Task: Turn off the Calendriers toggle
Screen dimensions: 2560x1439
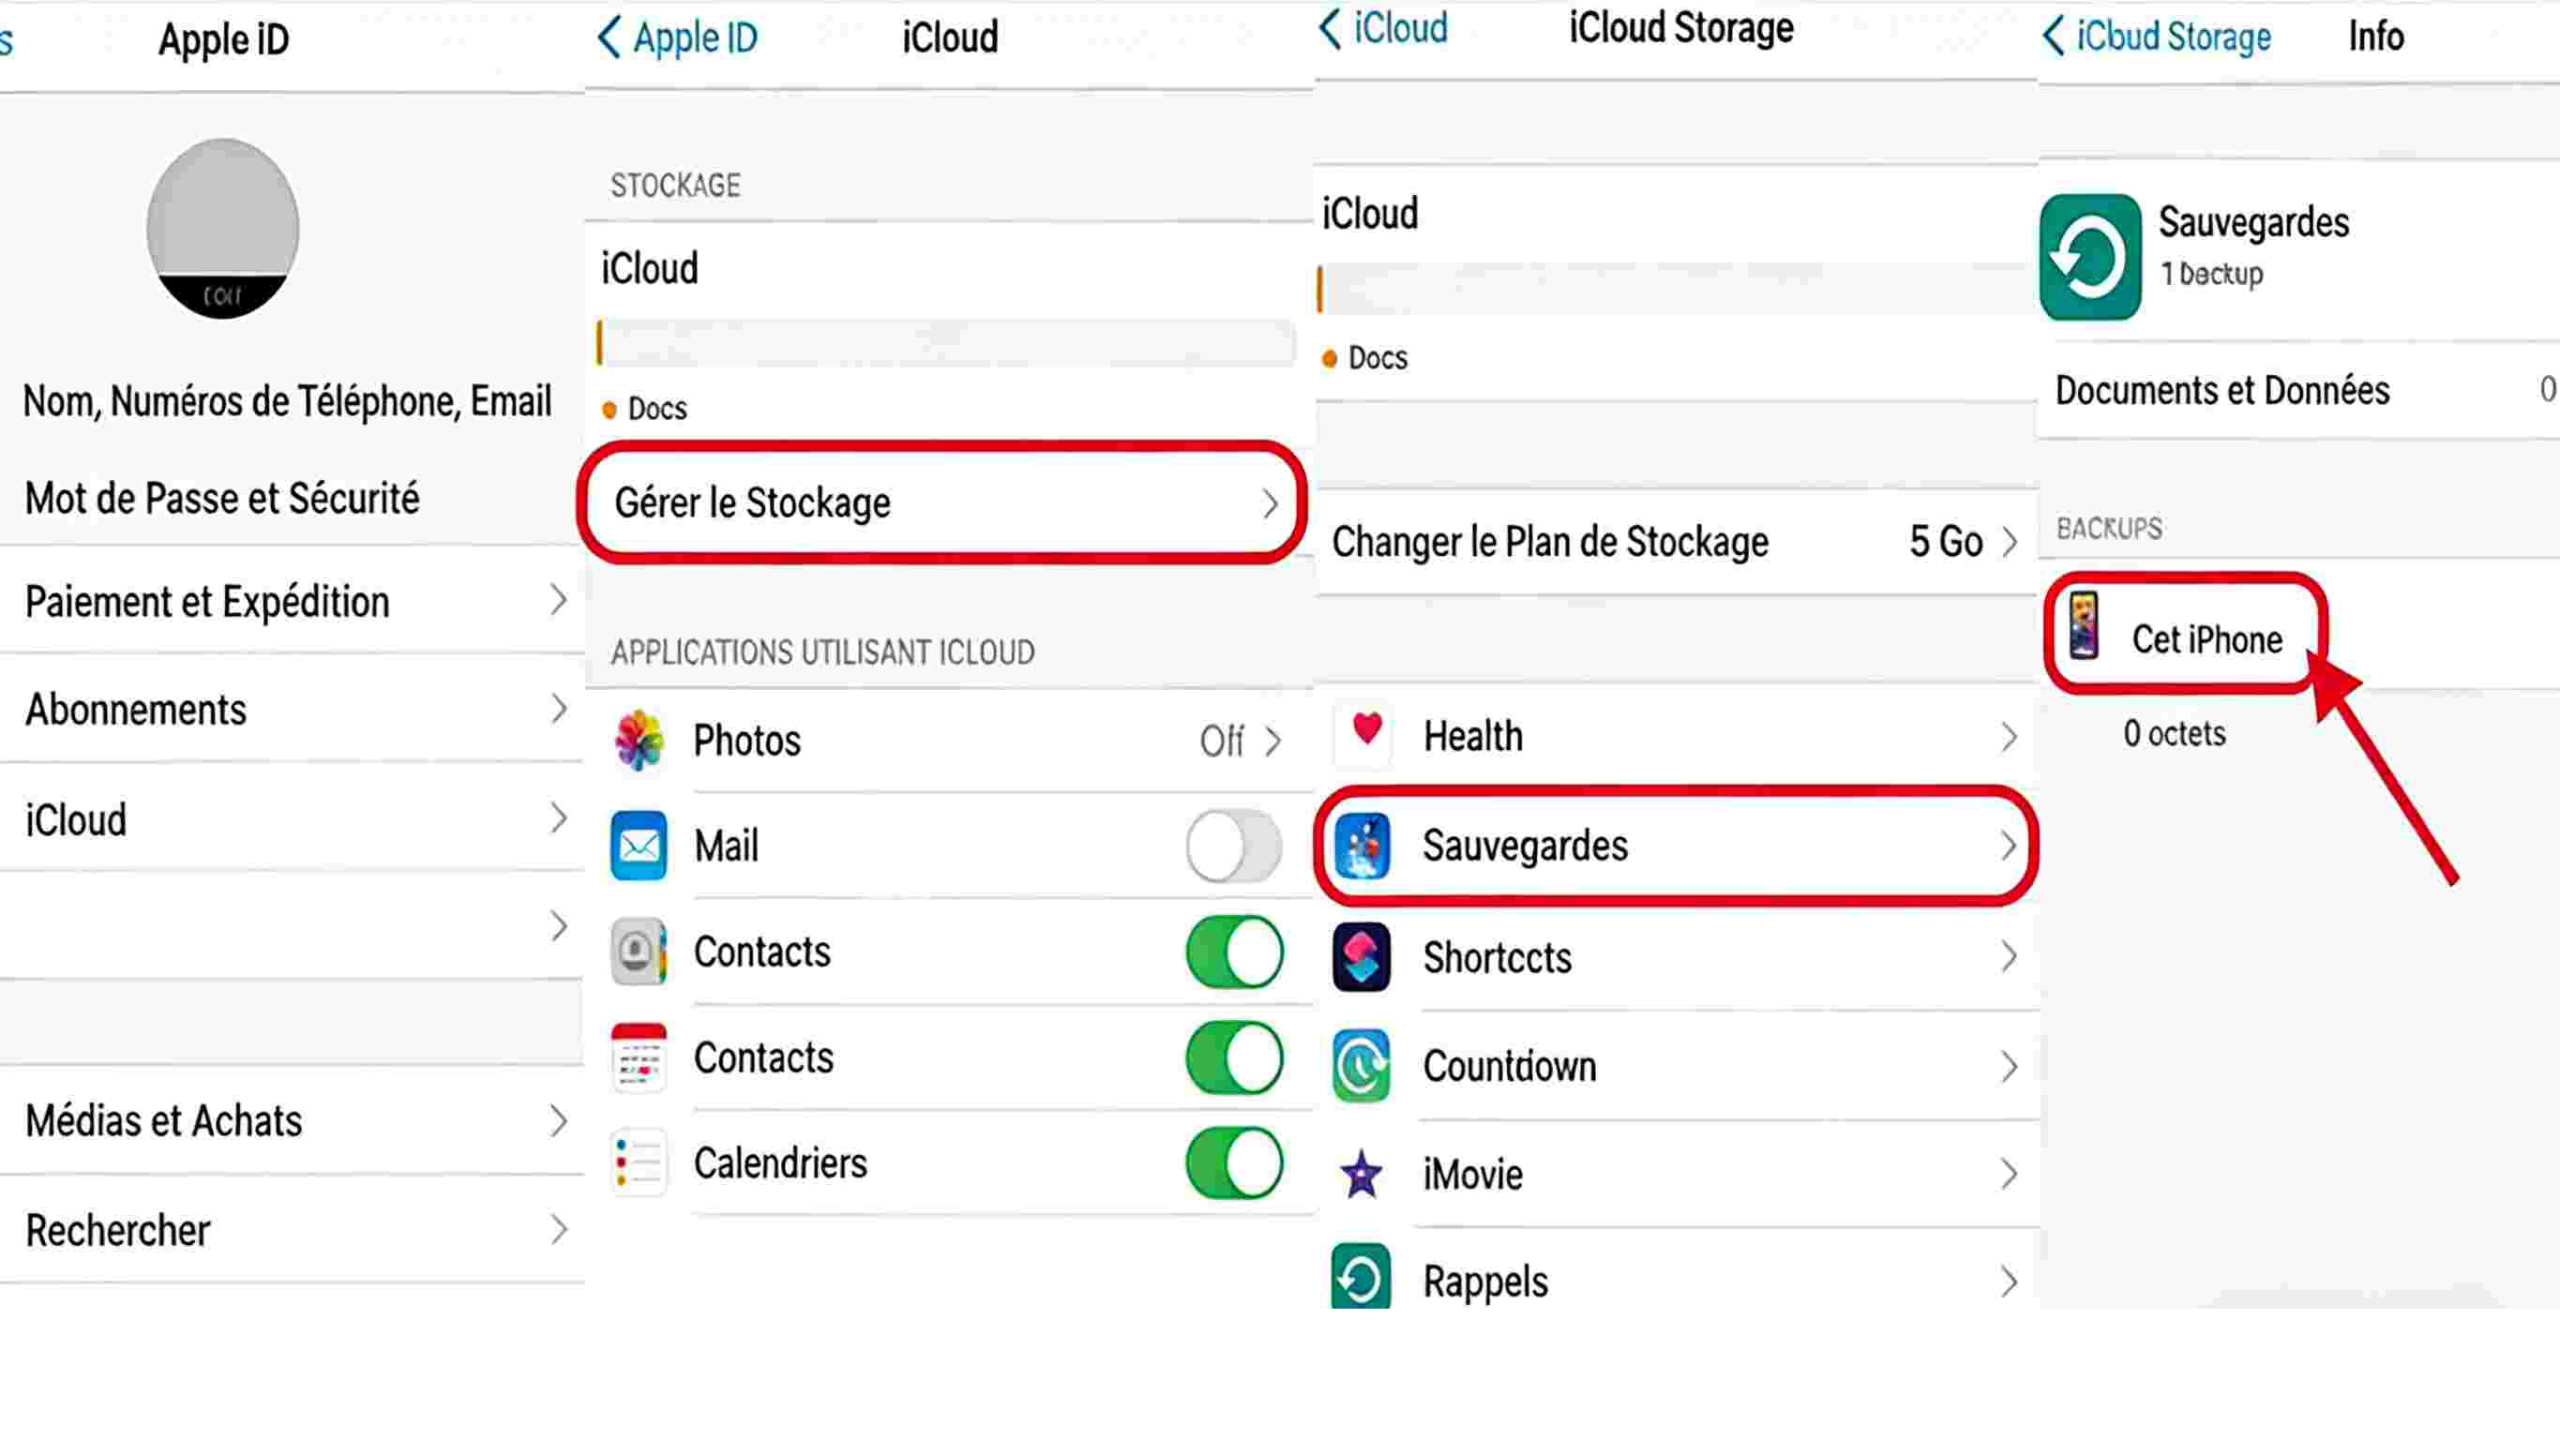Action: point(1233,1162)
